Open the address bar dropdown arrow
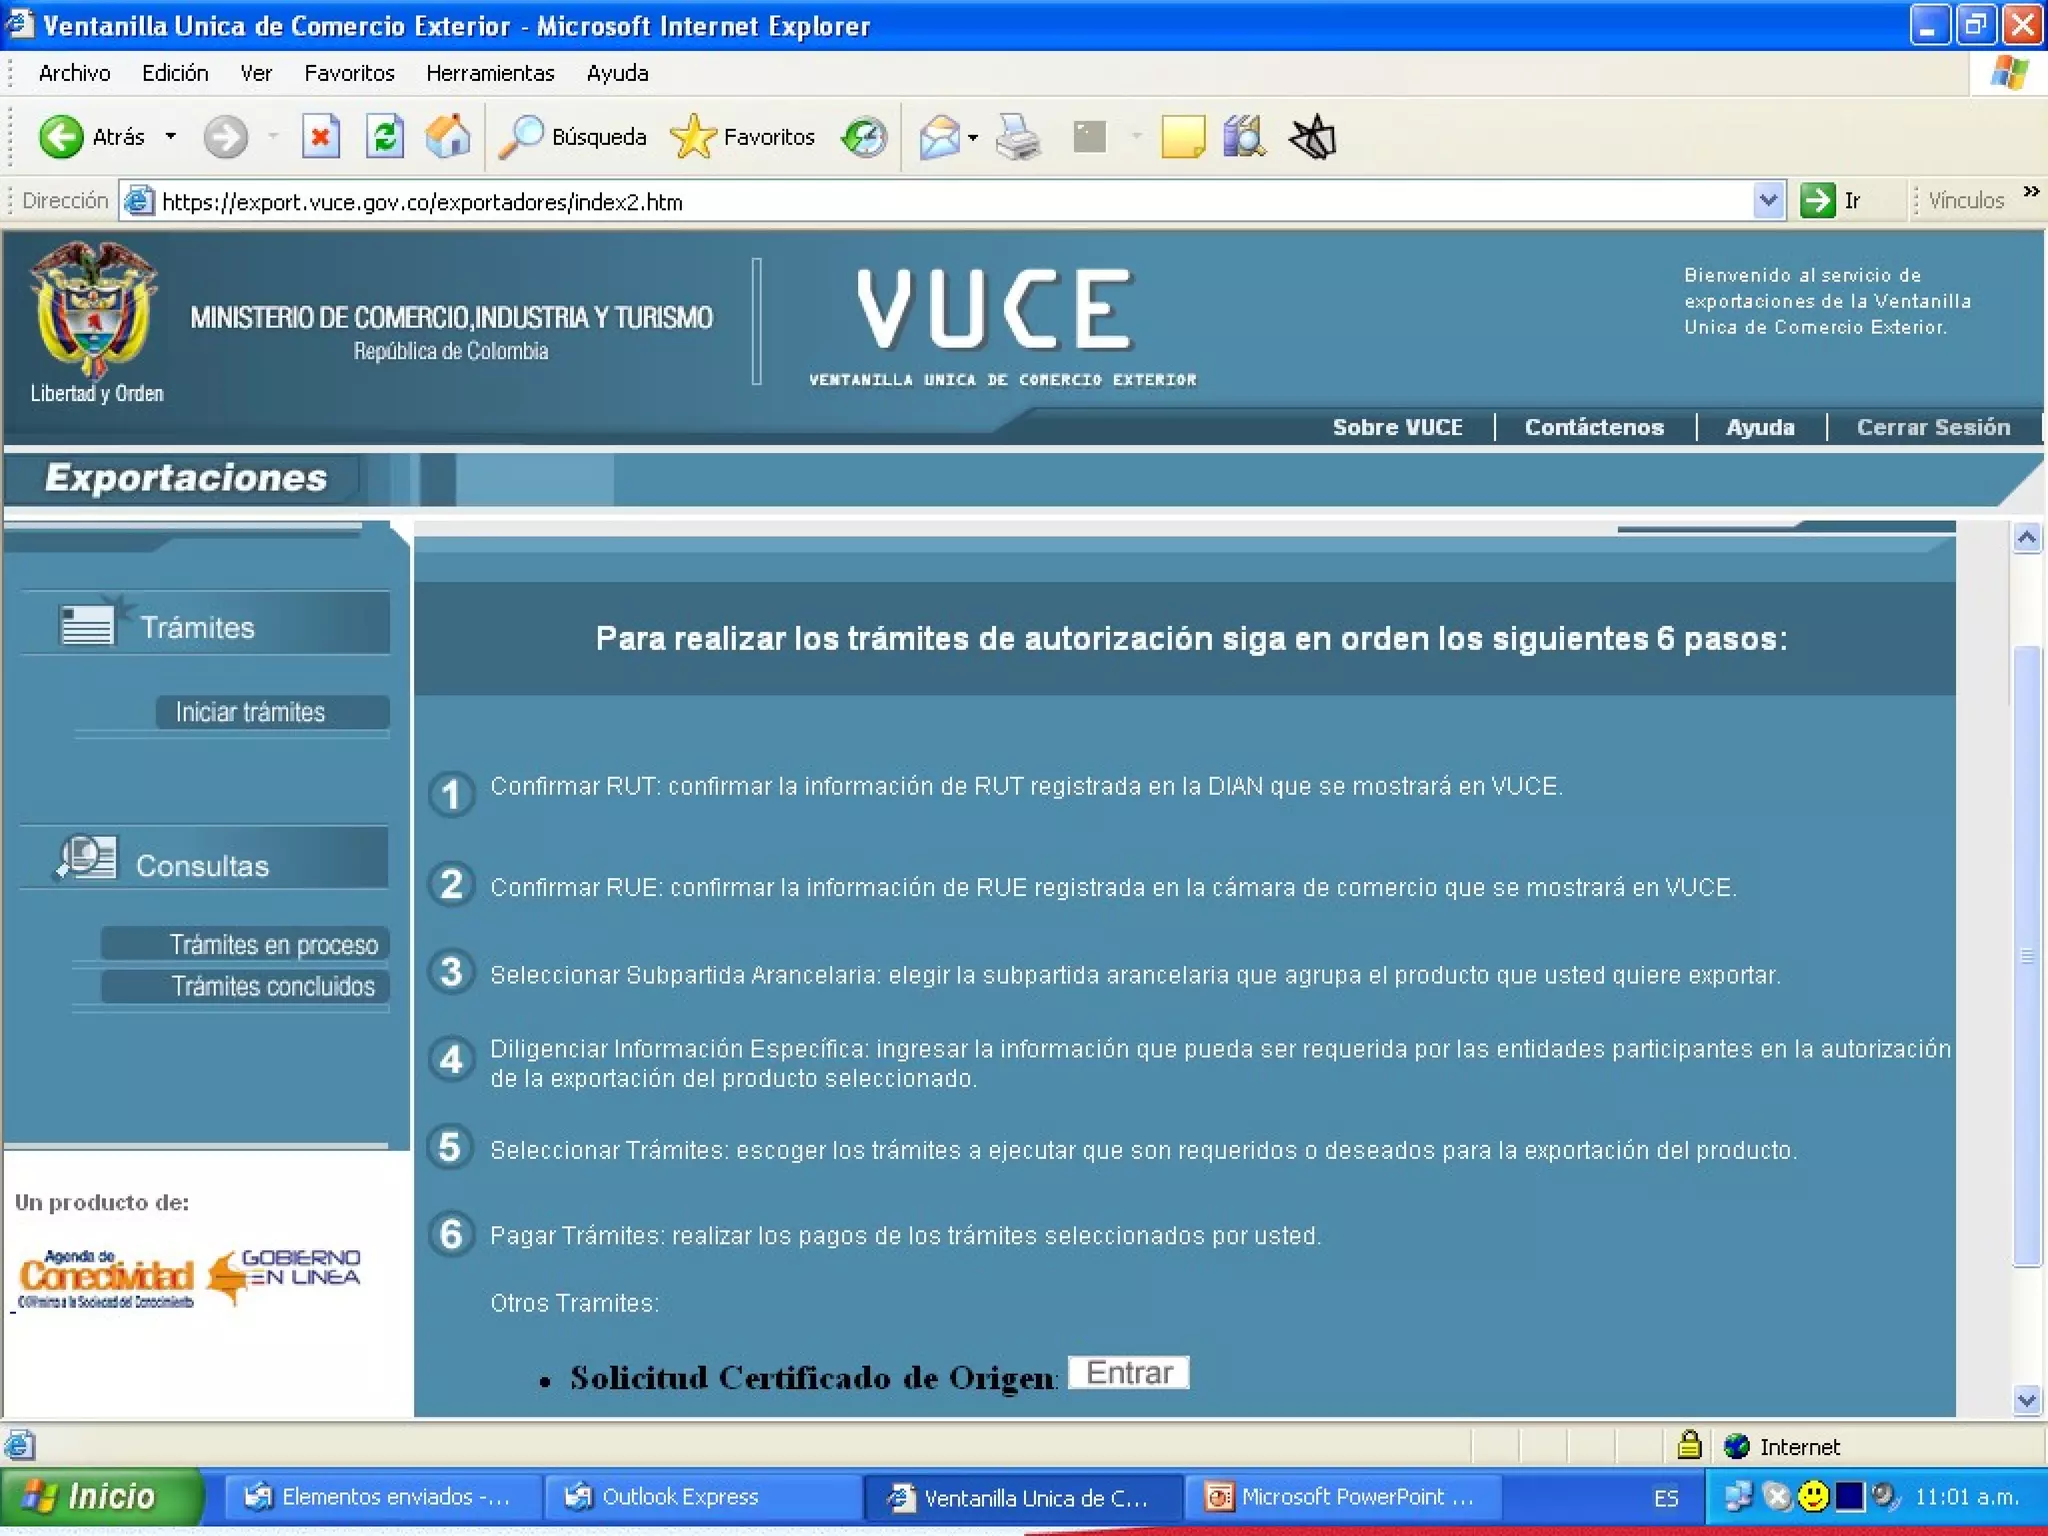2048x1536 pixels. pos(1767,201)
